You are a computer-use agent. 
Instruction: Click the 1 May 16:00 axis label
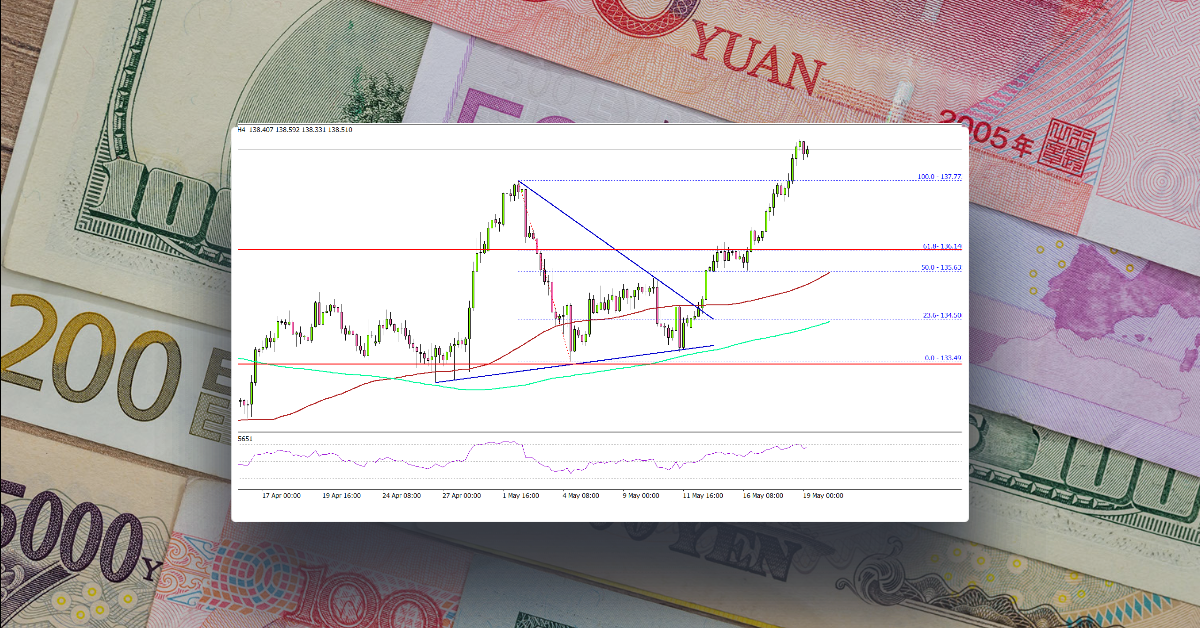[520, 495]
